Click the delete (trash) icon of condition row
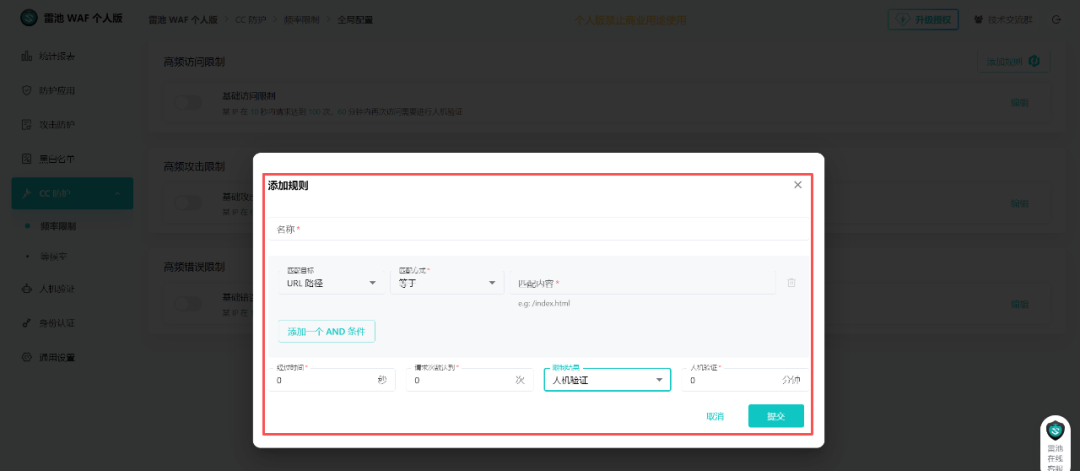Image resolution: width=1080 pixels, height=471 pixels. click(x=791, y=282)
